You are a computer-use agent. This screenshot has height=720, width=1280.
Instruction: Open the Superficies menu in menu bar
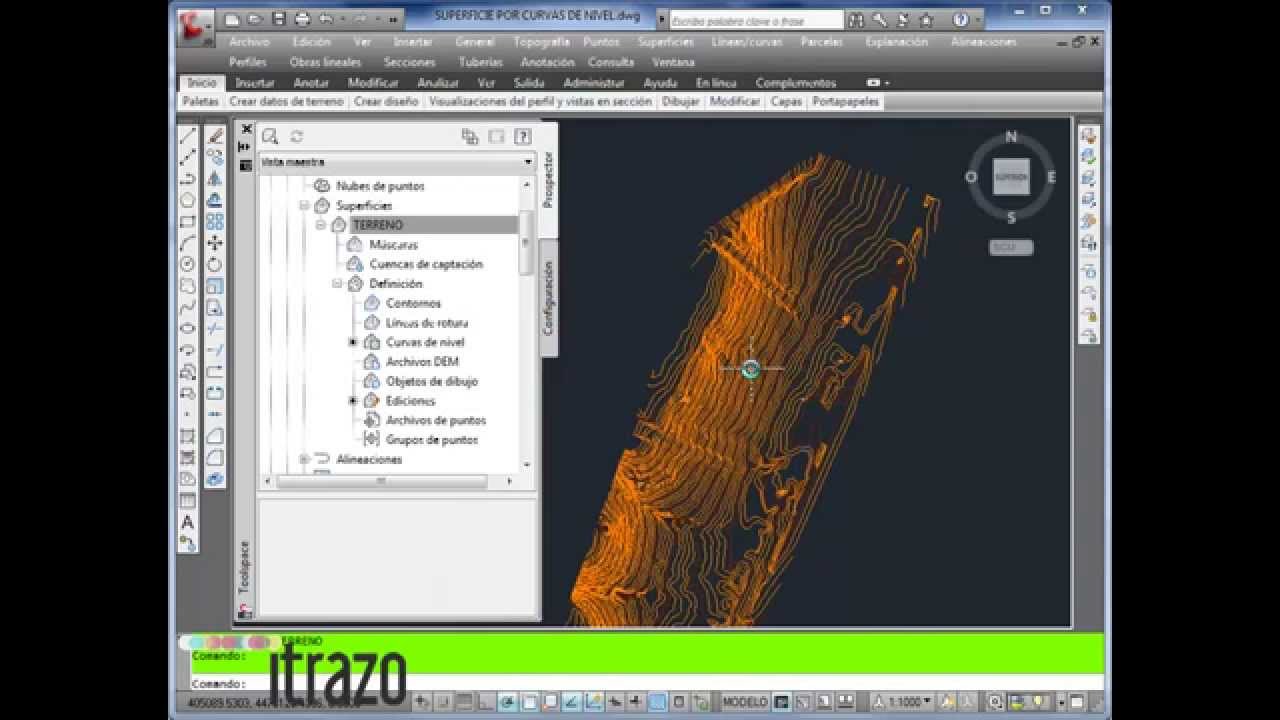coord(666,42)
